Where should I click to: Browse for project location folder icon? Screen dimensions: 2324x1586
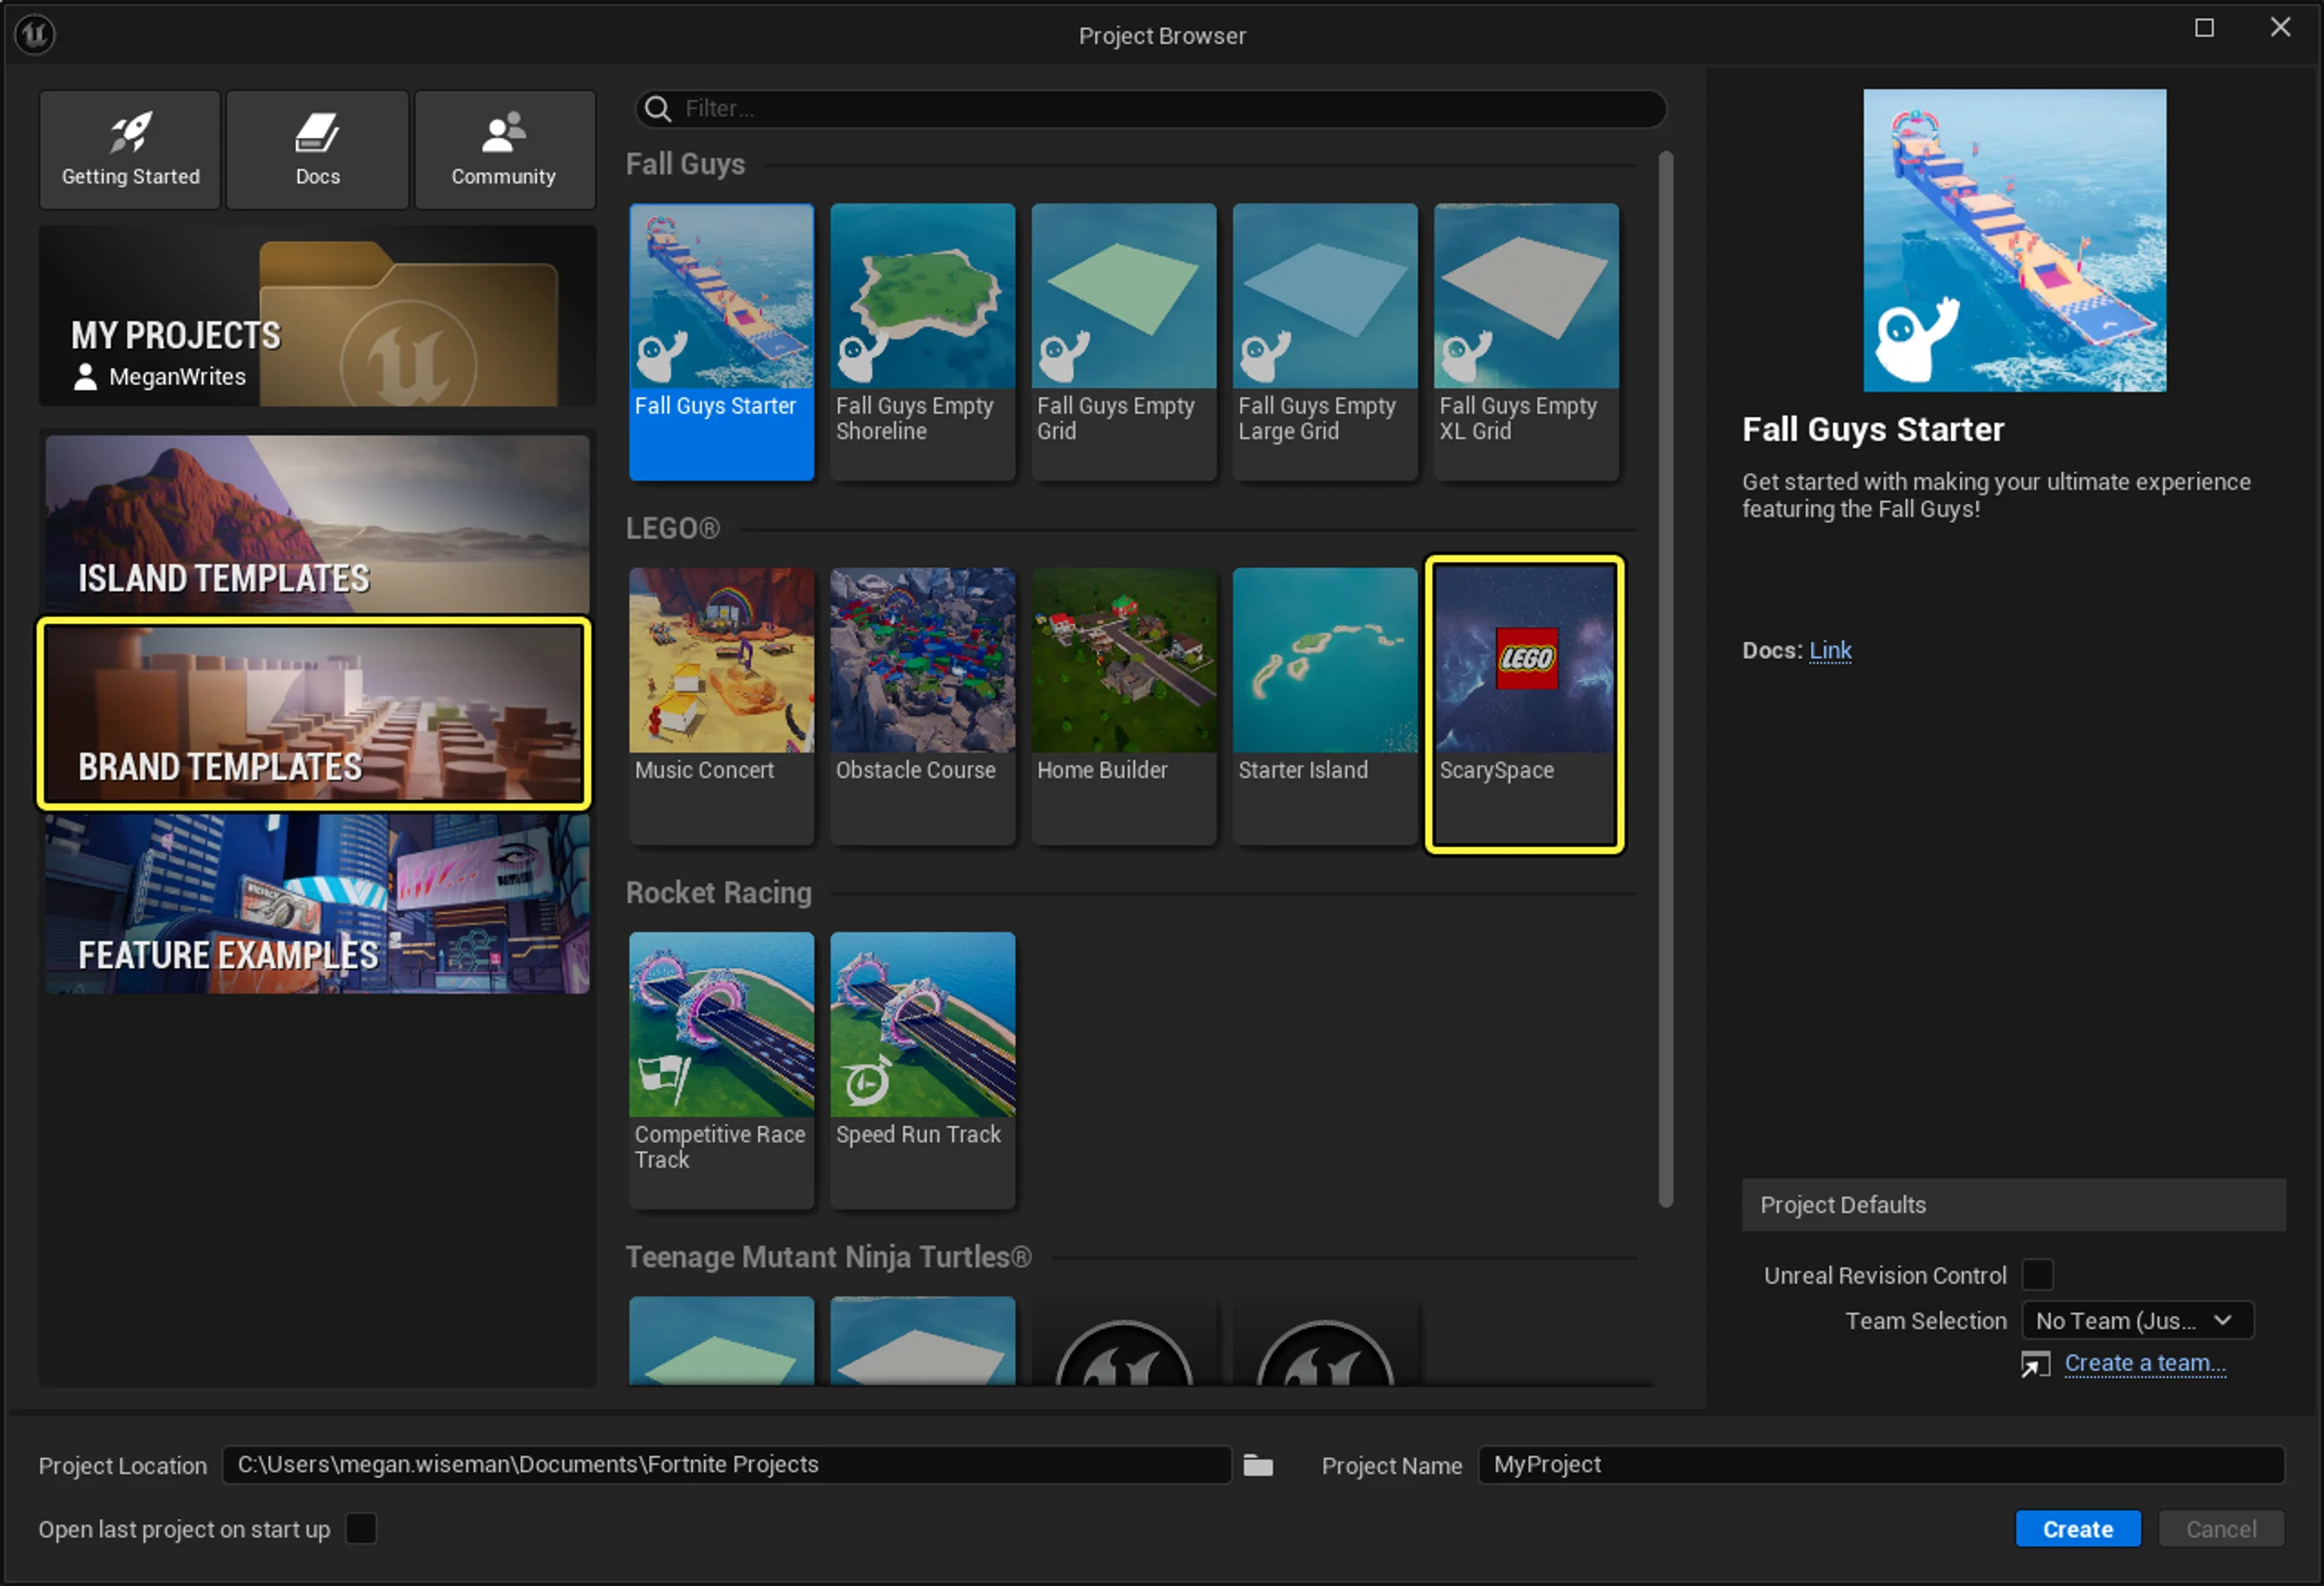[x=1258, y=1465]
